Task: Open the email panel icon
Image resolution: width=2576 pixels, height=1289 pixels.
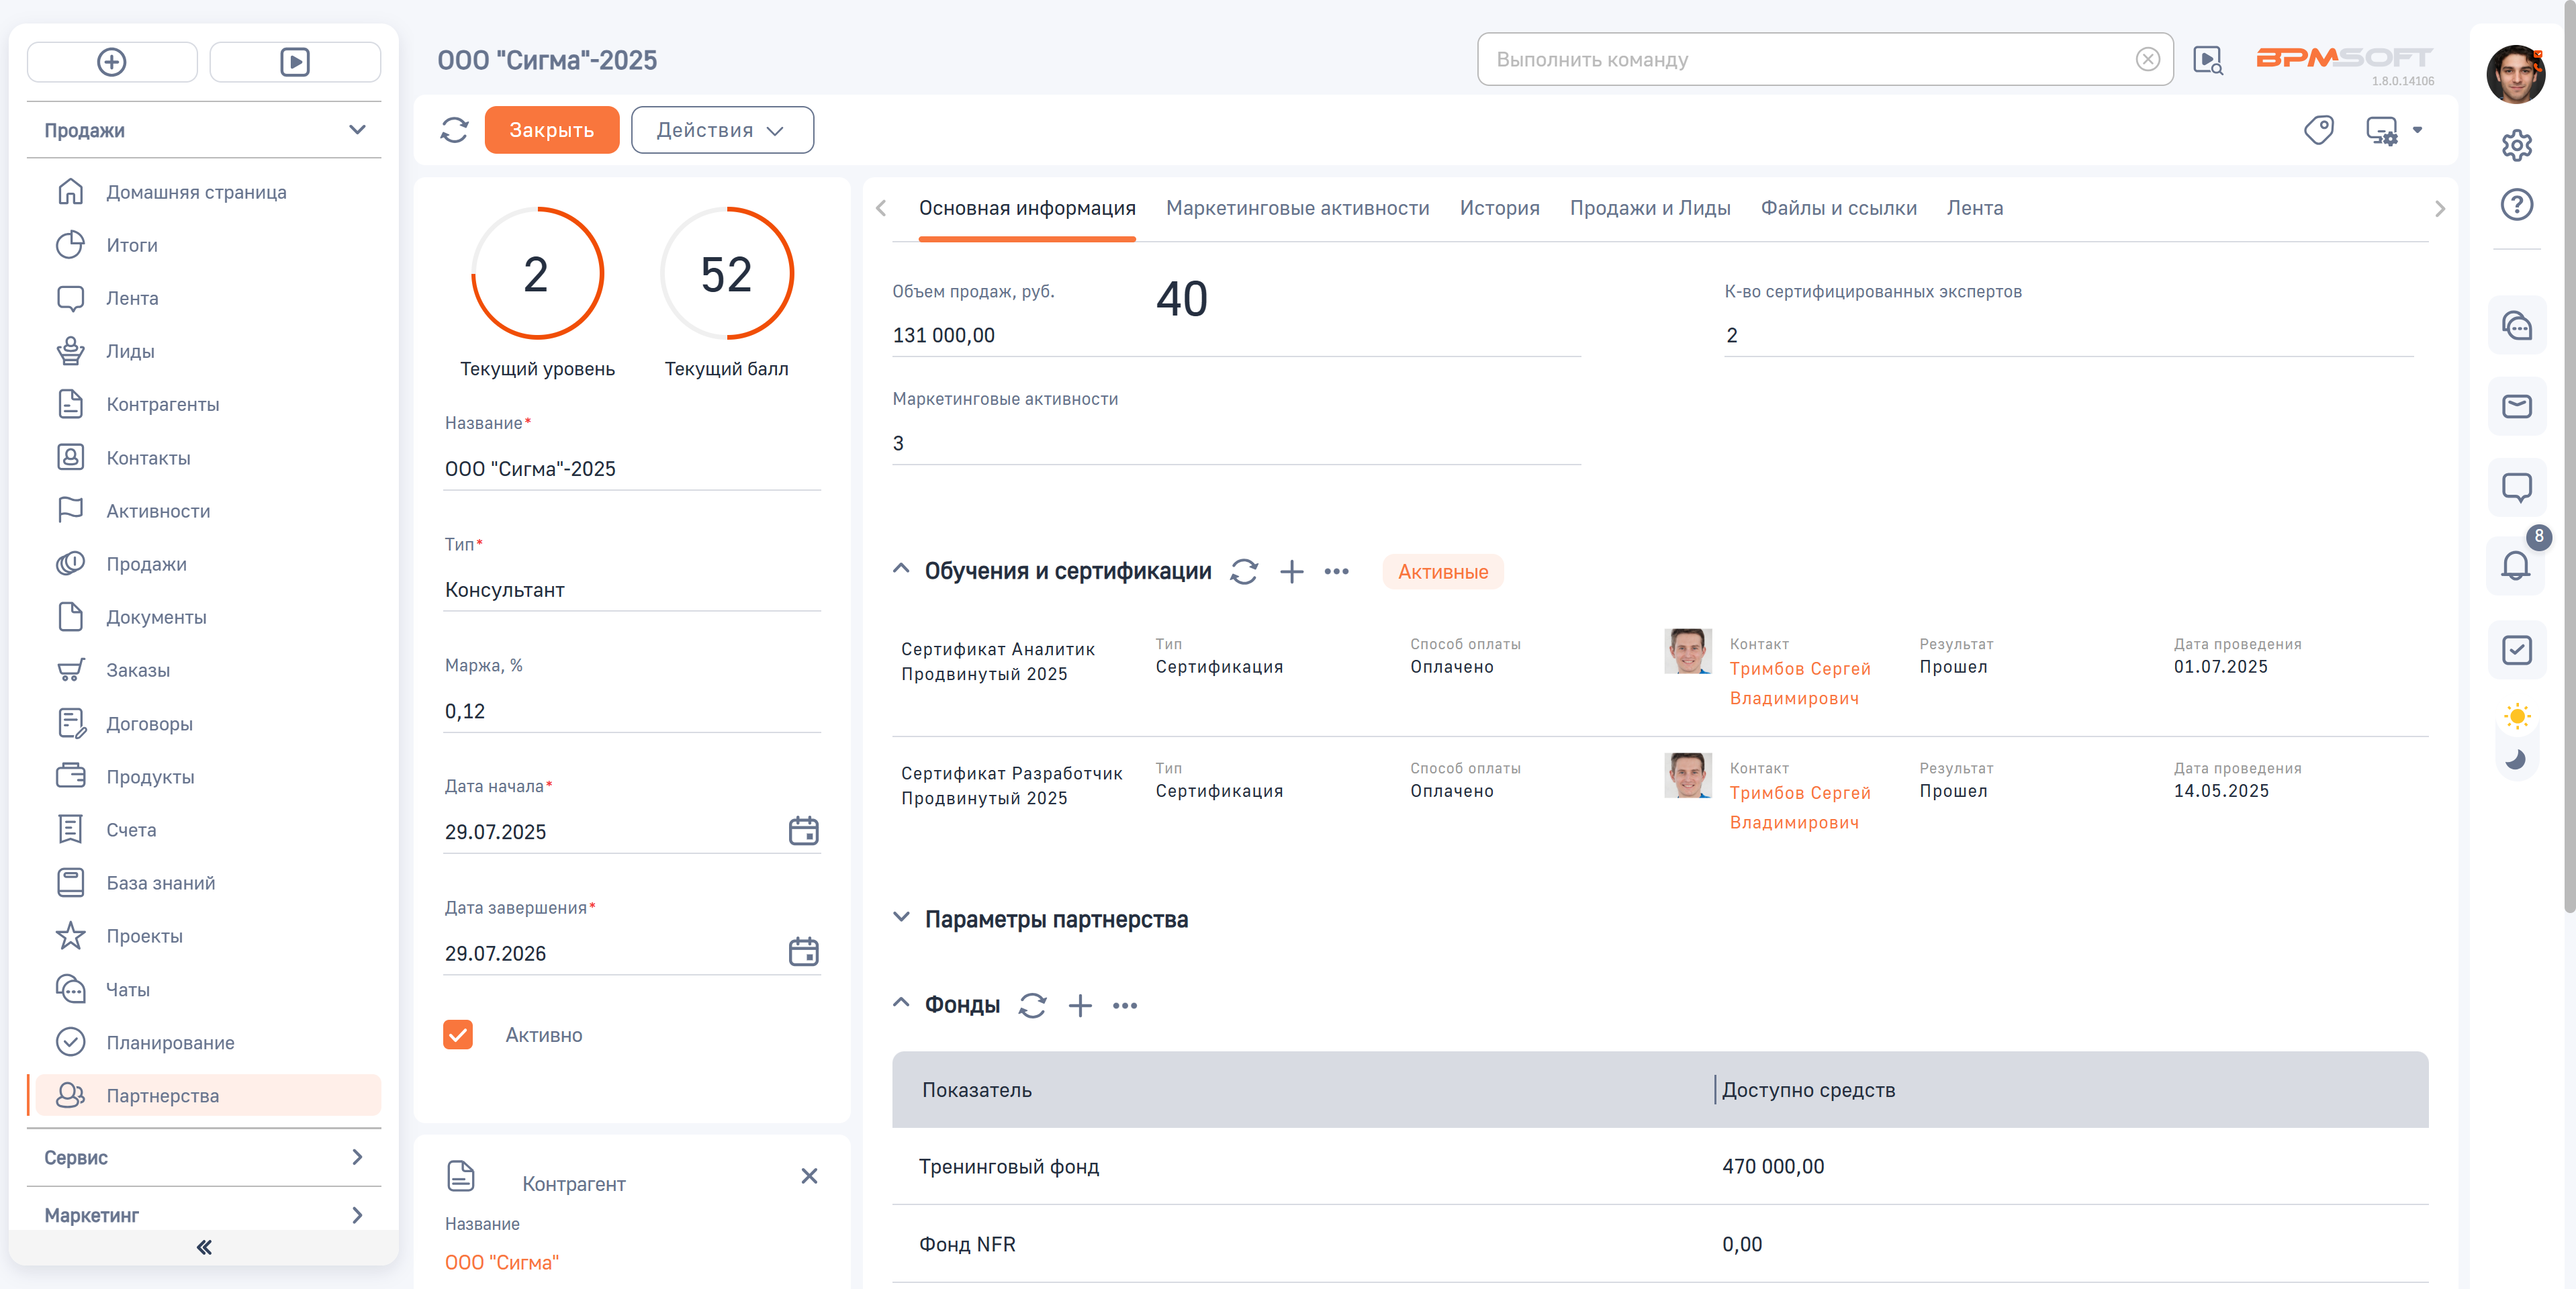Action: [x=2516, y=406]
